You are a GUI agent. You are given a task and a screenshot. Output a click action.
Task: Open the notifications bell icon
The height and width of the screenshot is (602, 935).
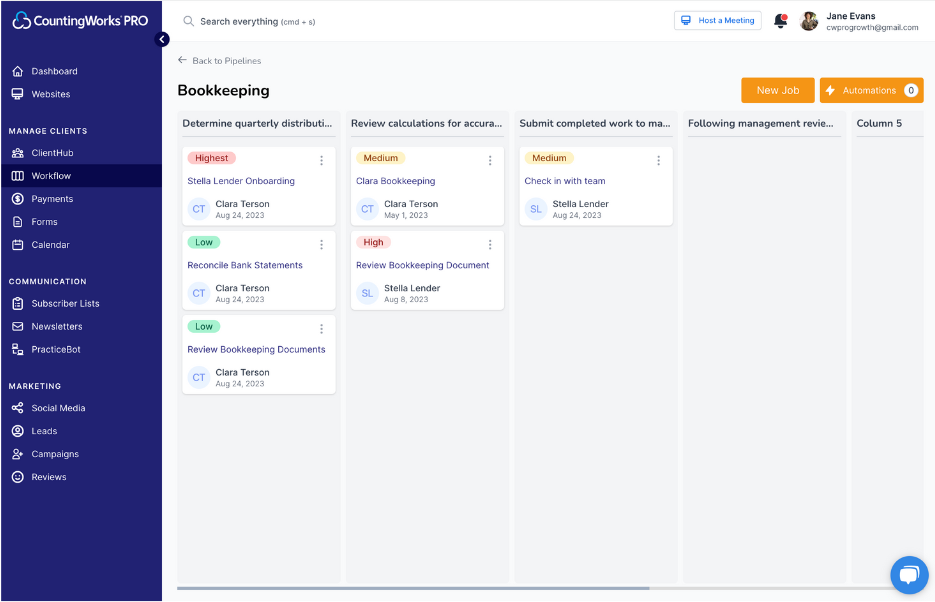(780, 21)
